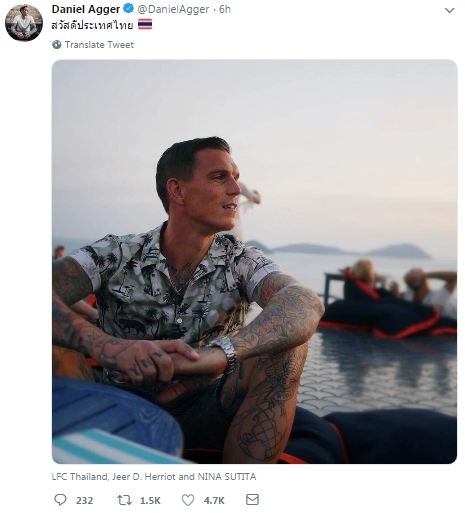
Task: Open the Daniel Agger display name
Action: click(x=86, y=9)
